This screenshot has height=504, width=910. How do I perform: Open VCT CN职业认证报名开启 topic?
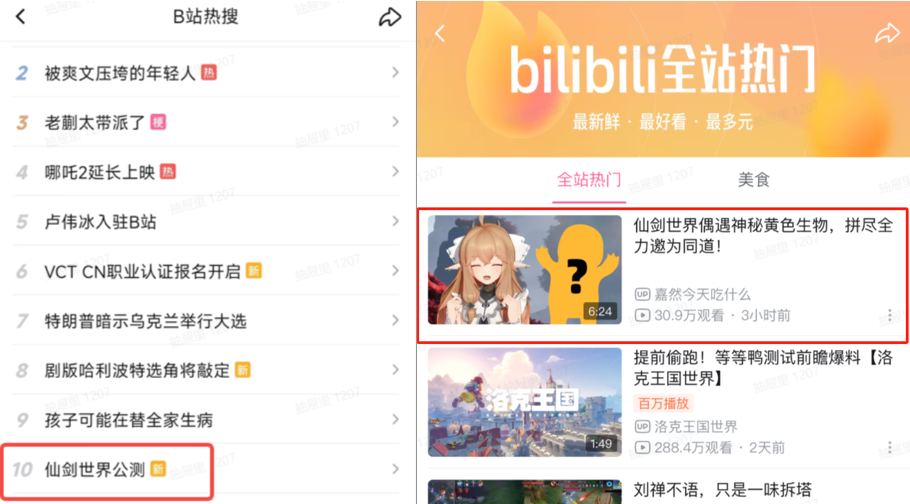[x=207, y=271]
